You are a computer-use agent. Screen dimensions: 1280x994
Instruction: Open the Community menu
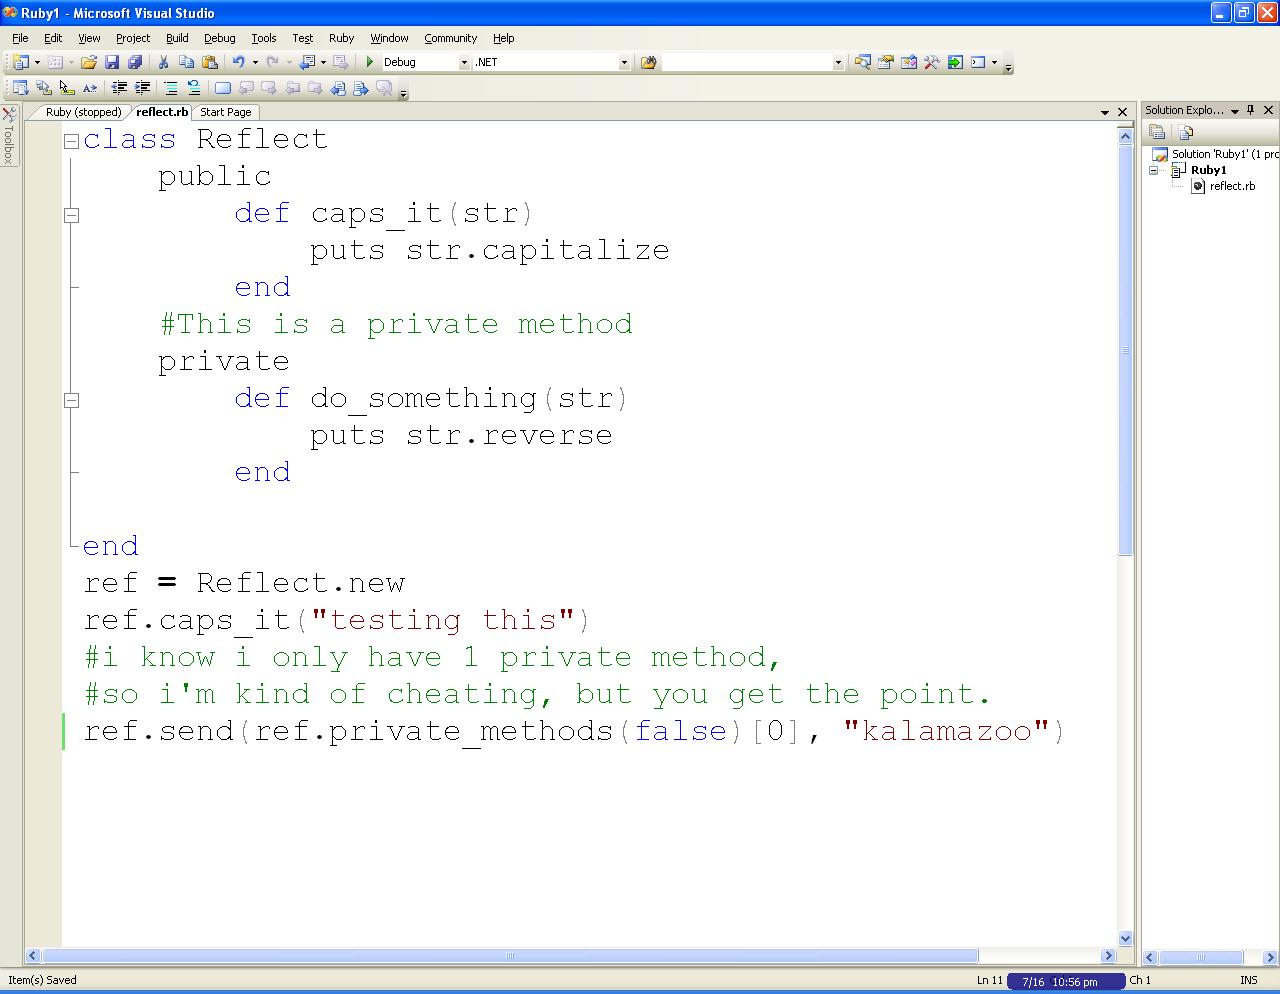point(450,38)
